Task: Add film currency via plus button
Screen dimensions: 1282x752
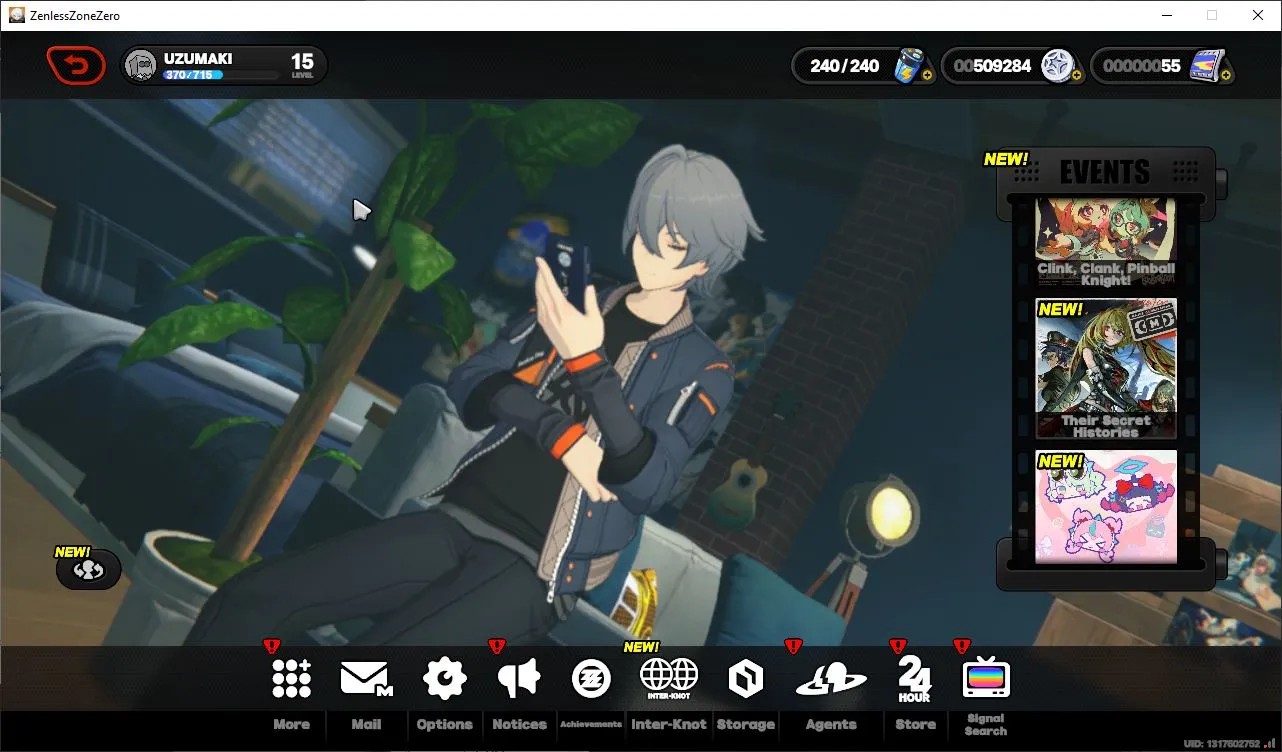Action: coord(1226,75)
